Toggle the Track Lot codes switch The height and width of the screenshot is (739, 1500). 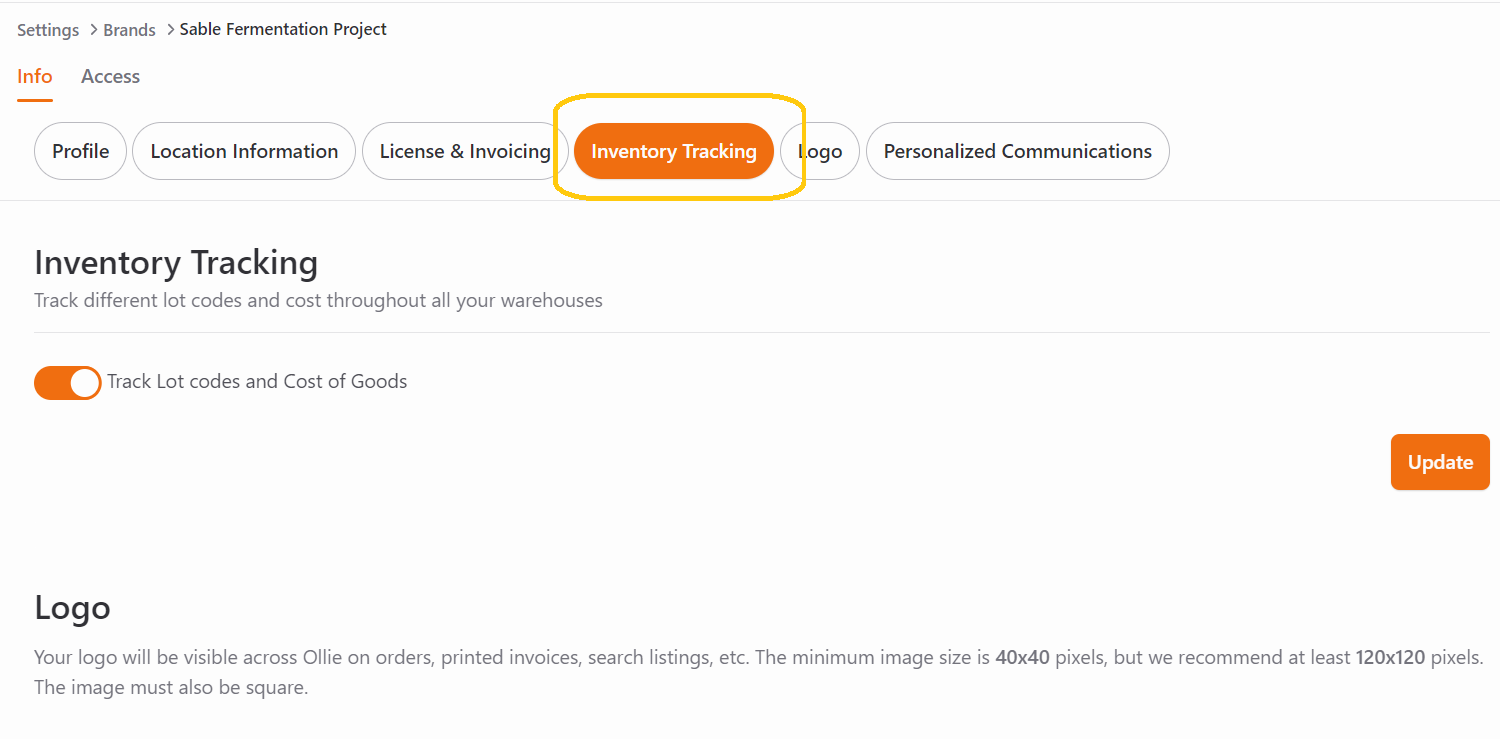click(68, 382)
